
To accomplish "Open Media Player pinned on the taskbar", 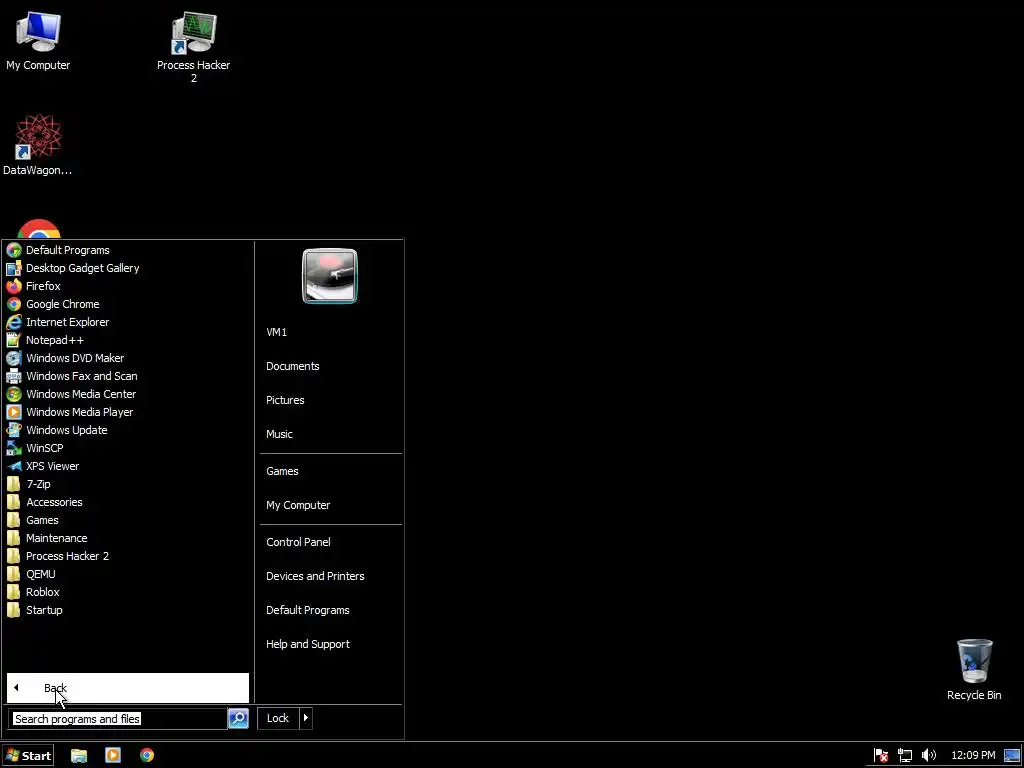I will coord(113,756).
